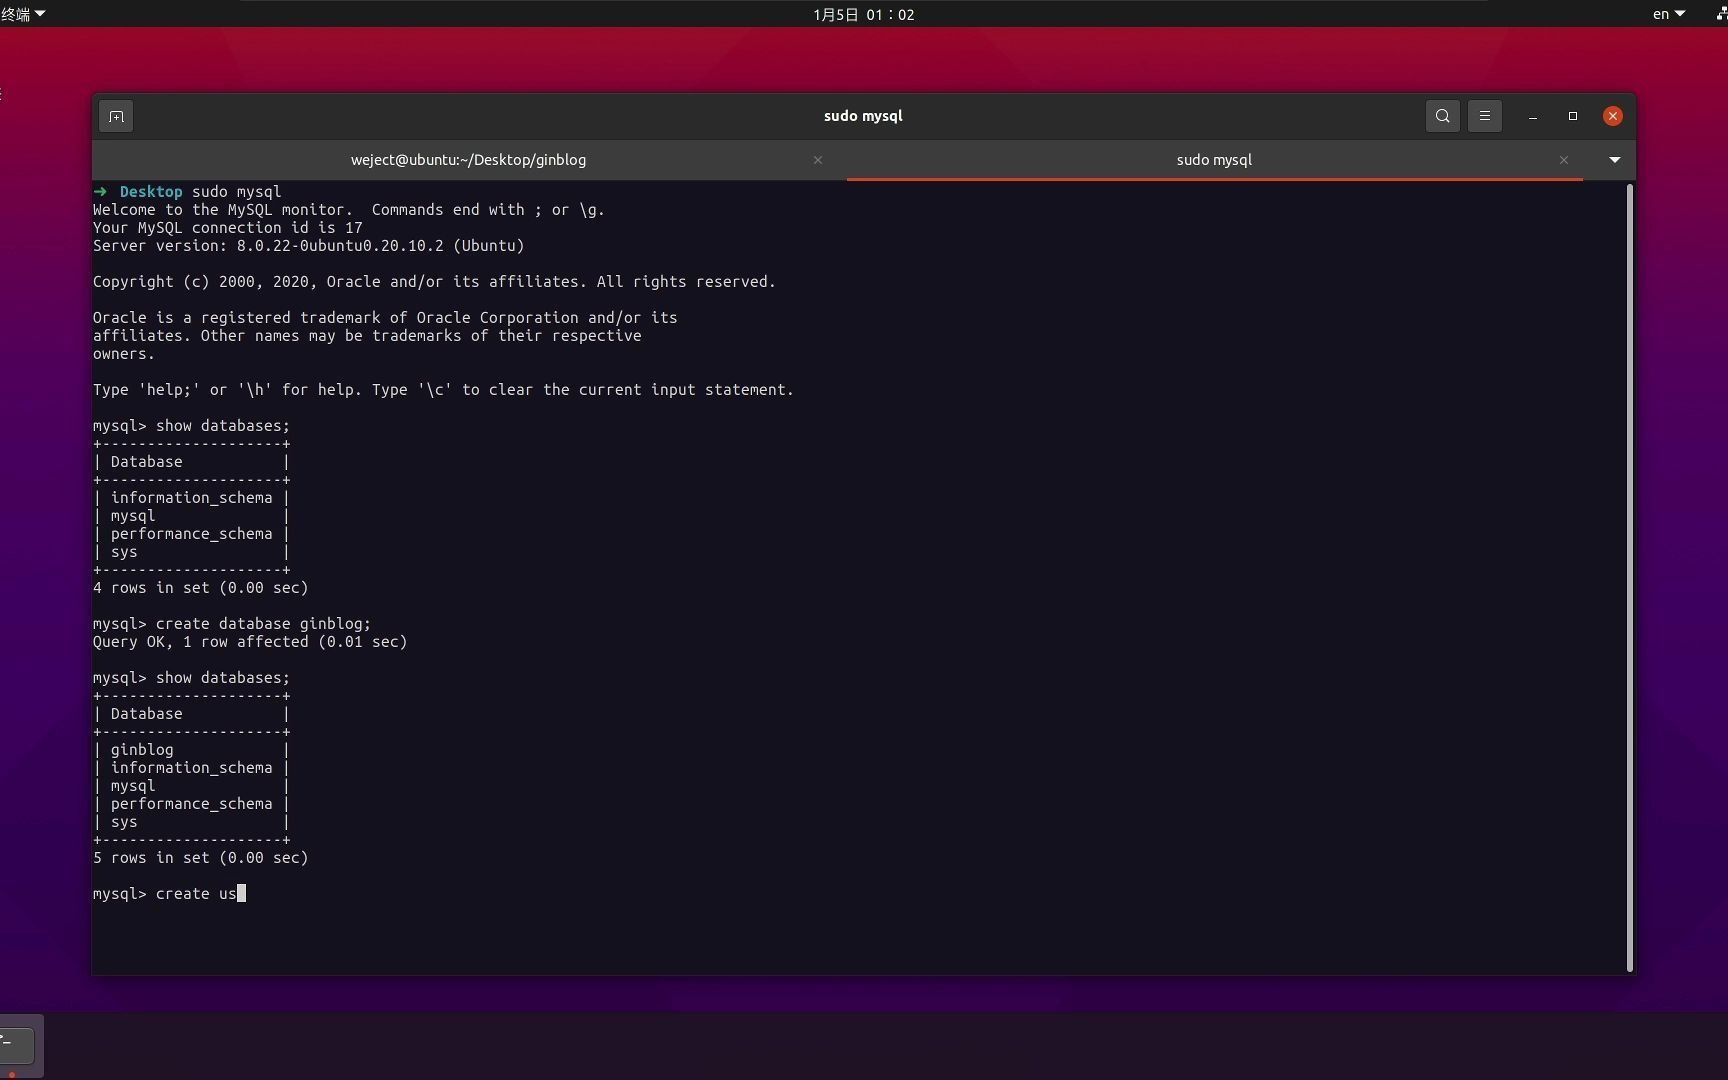Click the network status icon in top bar
1728x1080 pixels.
1722,14
